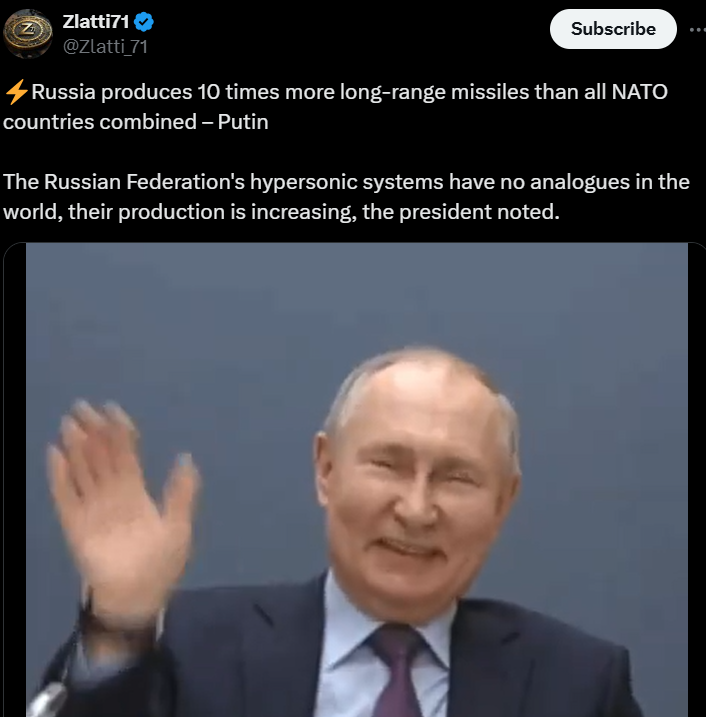Open the Zlatti71 display name link
The width and height of the screenshot is (706, 717).
96,21
